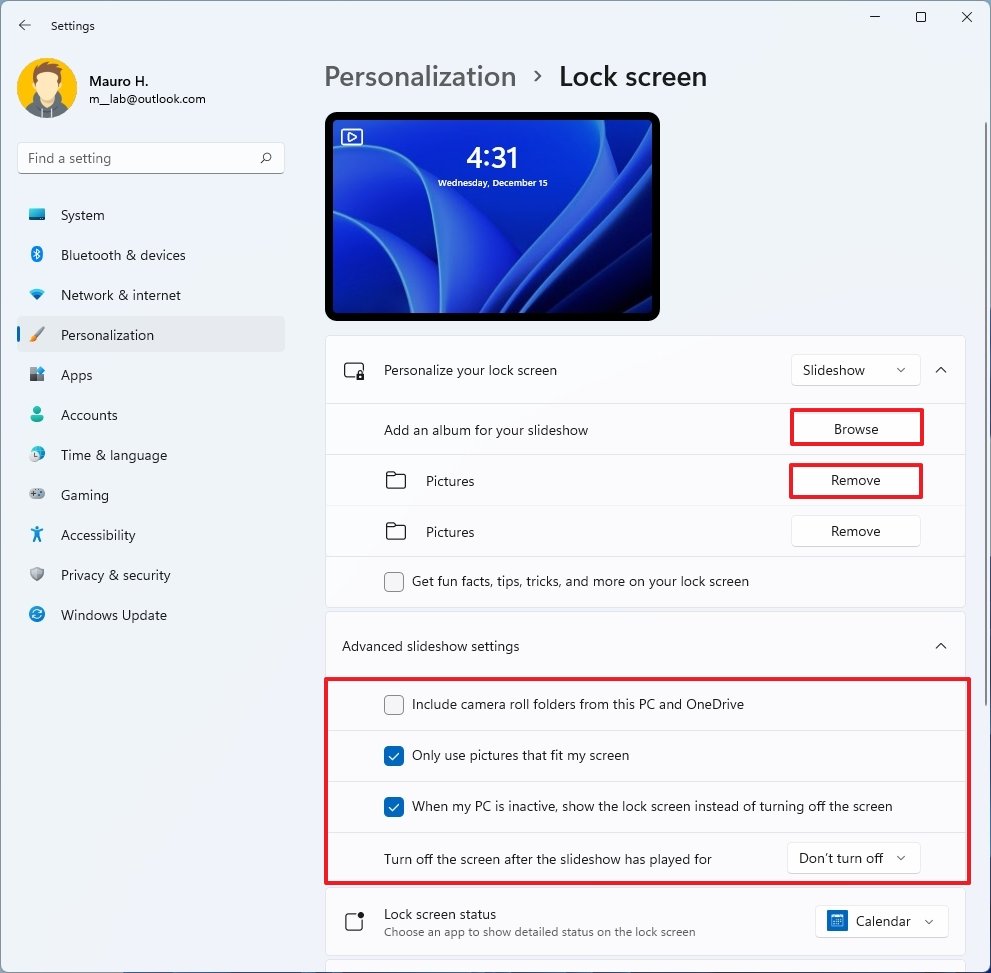Collapse Personalize your lock screen section
The width and height of the screenshot is (991, 973).
[x=940, y=370]
